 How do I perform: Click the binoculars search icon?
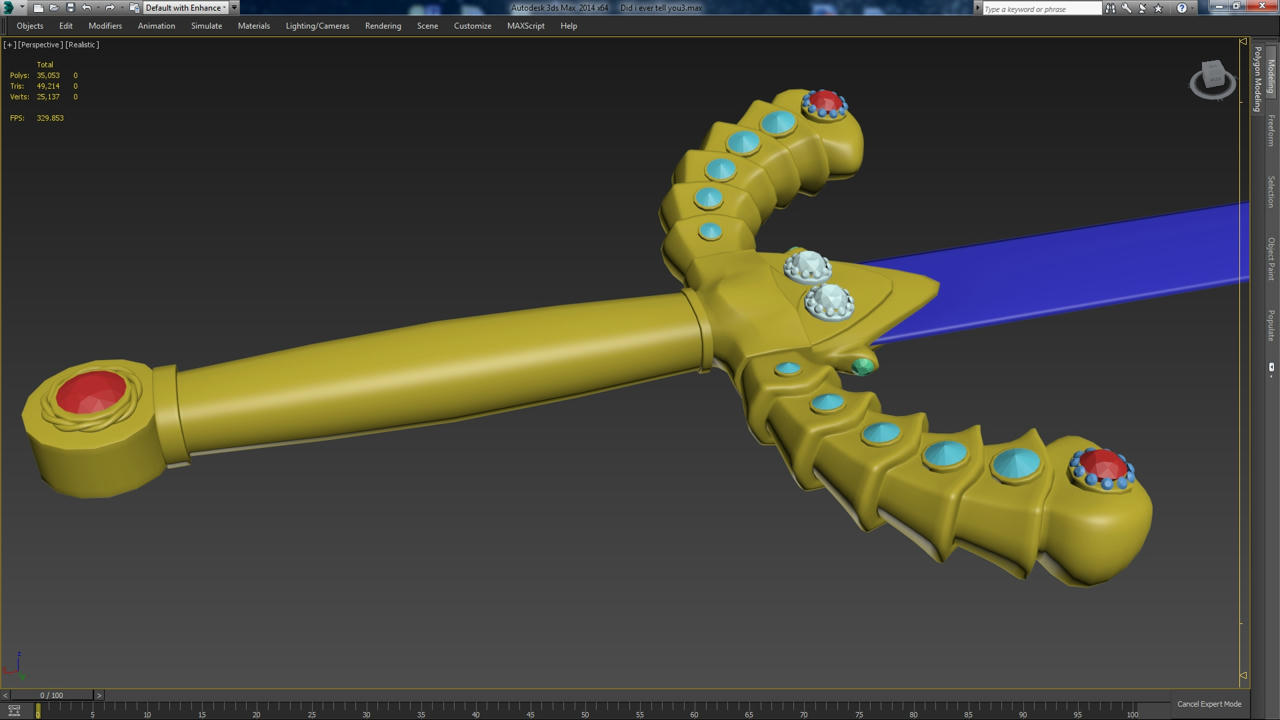coord(1110,8)
